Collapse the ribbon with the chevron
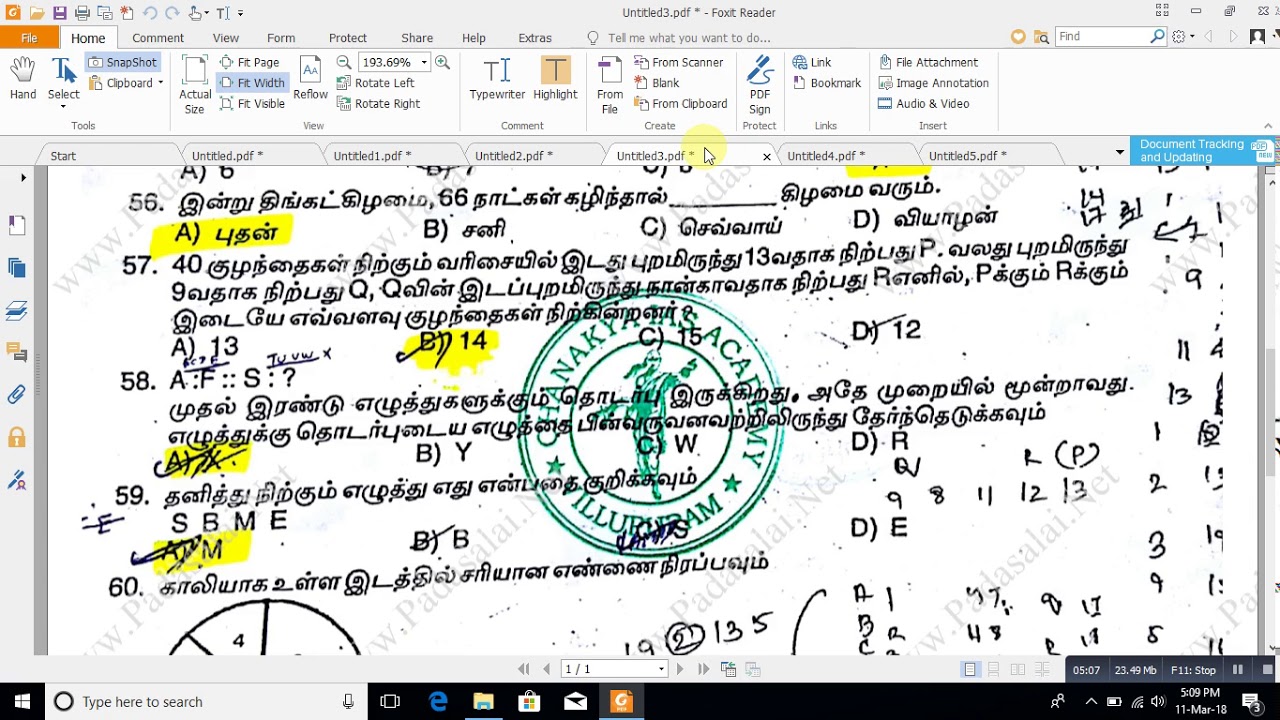The image size is (1280, 720). pos(1268,126)
